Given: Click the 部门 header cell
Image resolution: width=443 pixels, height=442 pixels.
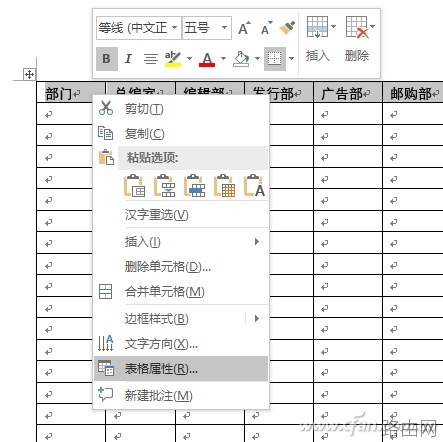Looking at the screenshot, I should 71,92.
